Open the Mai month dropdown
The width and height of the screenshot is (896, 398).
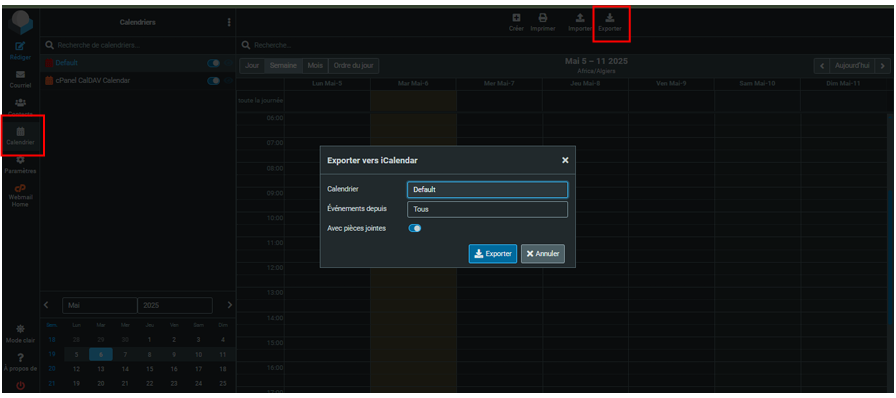99,305
